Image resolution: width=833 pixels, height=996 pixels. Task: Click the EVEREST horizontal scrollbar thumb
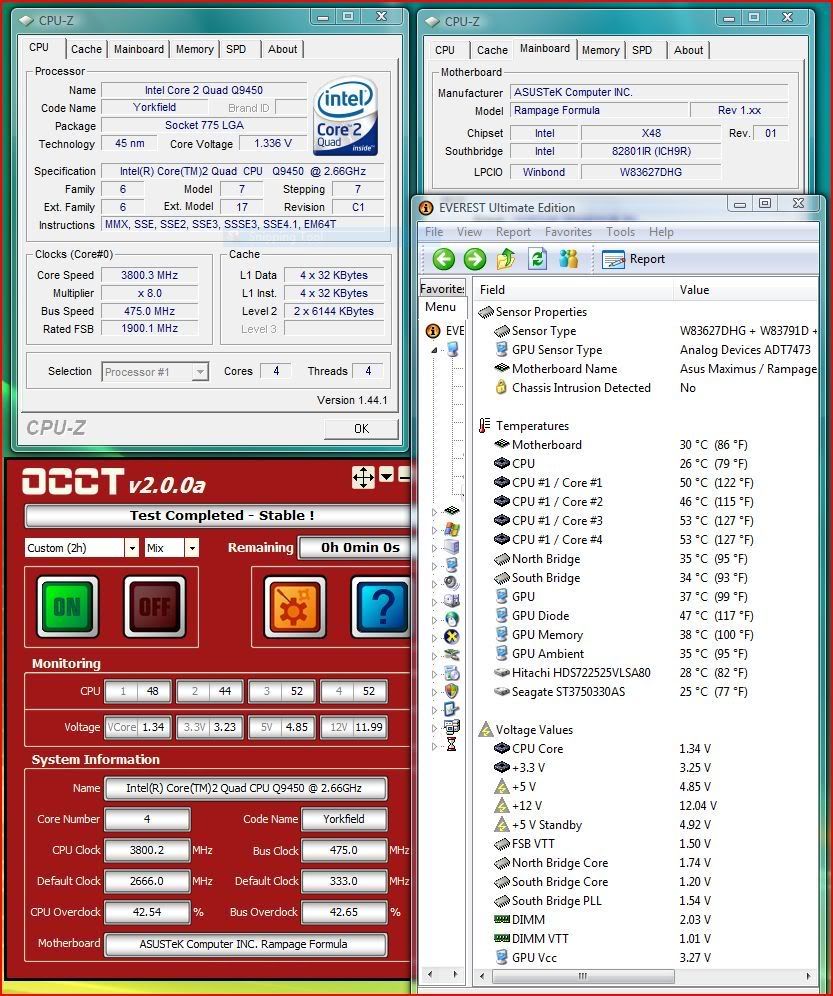click(x=581, y=975)
